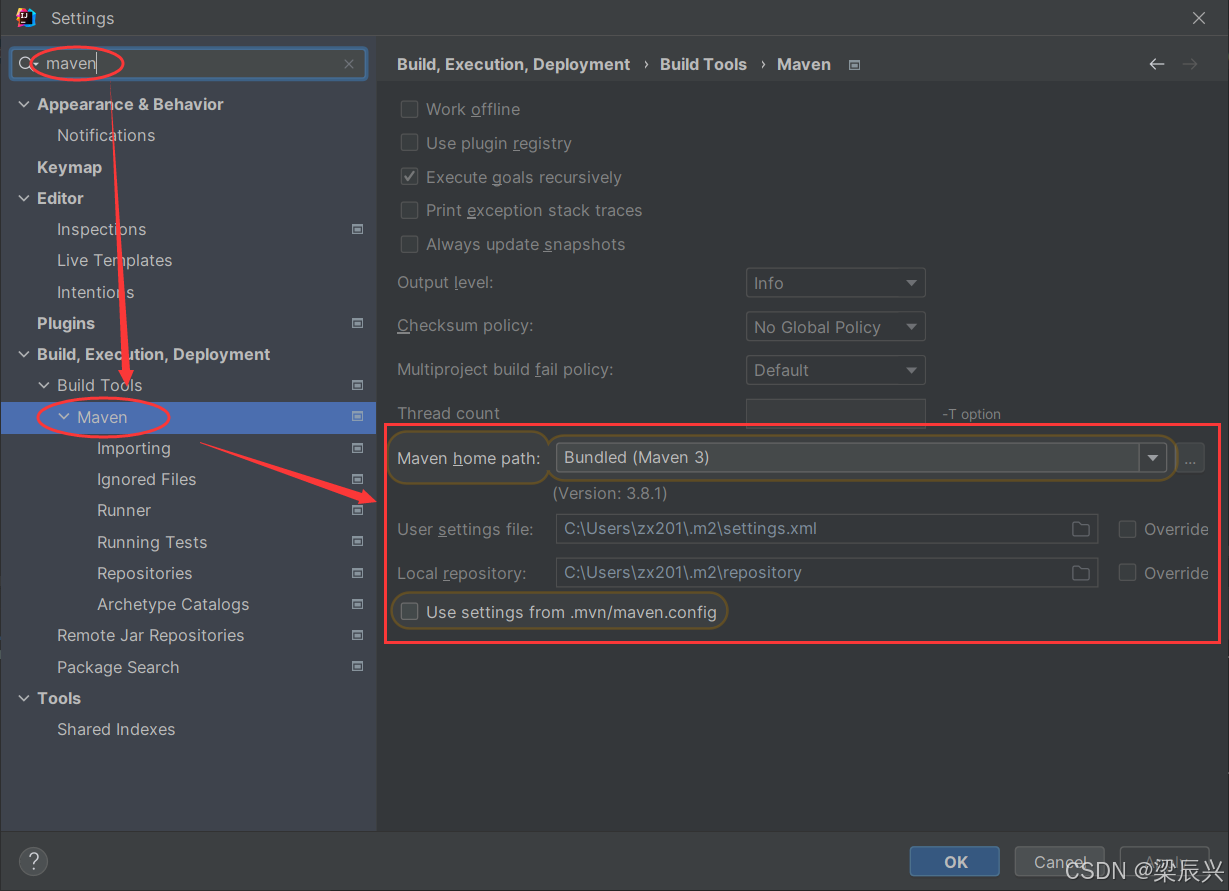Screen dimensions: 1229x891
Task: Select Live Templates page
Action: pos(114,260)
